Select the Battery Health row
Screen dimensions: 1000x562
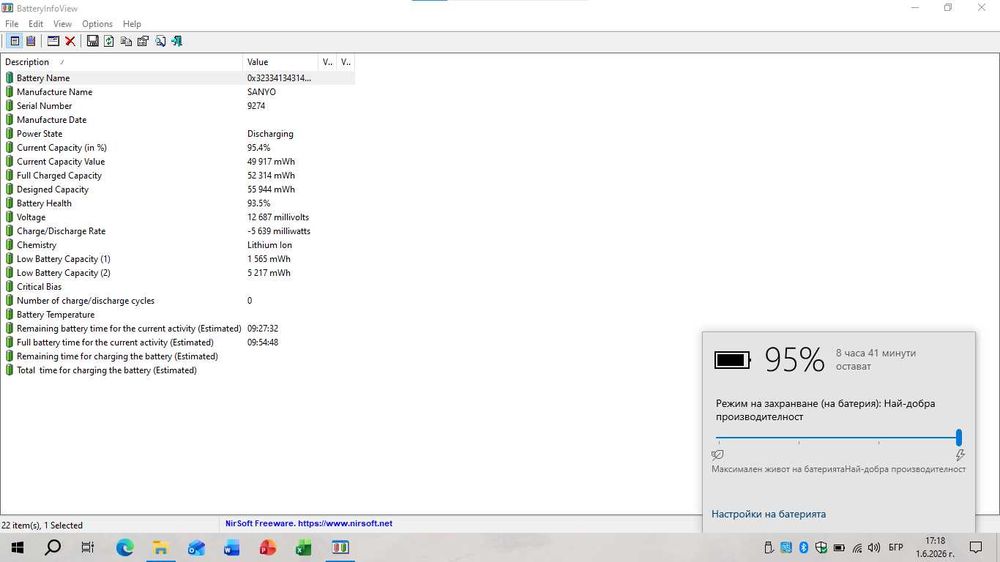click(178, 203)
